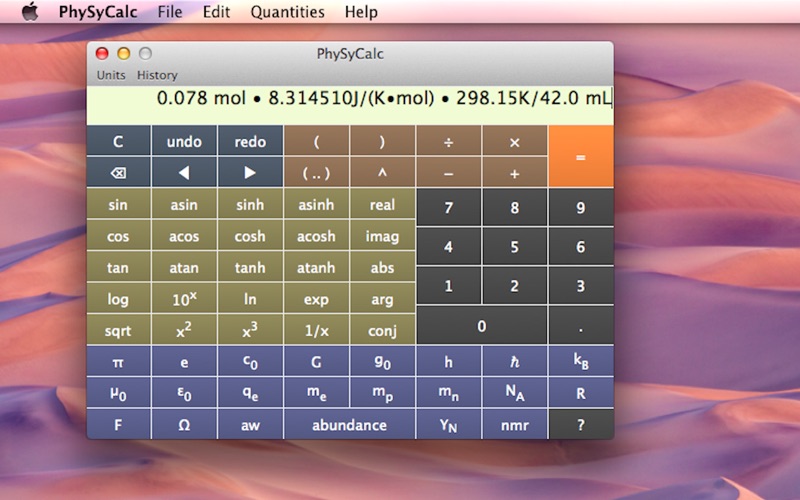This screenshot has width=800, height=500.
Task: Click the backspace delete key icon
Action: (118, 173)
